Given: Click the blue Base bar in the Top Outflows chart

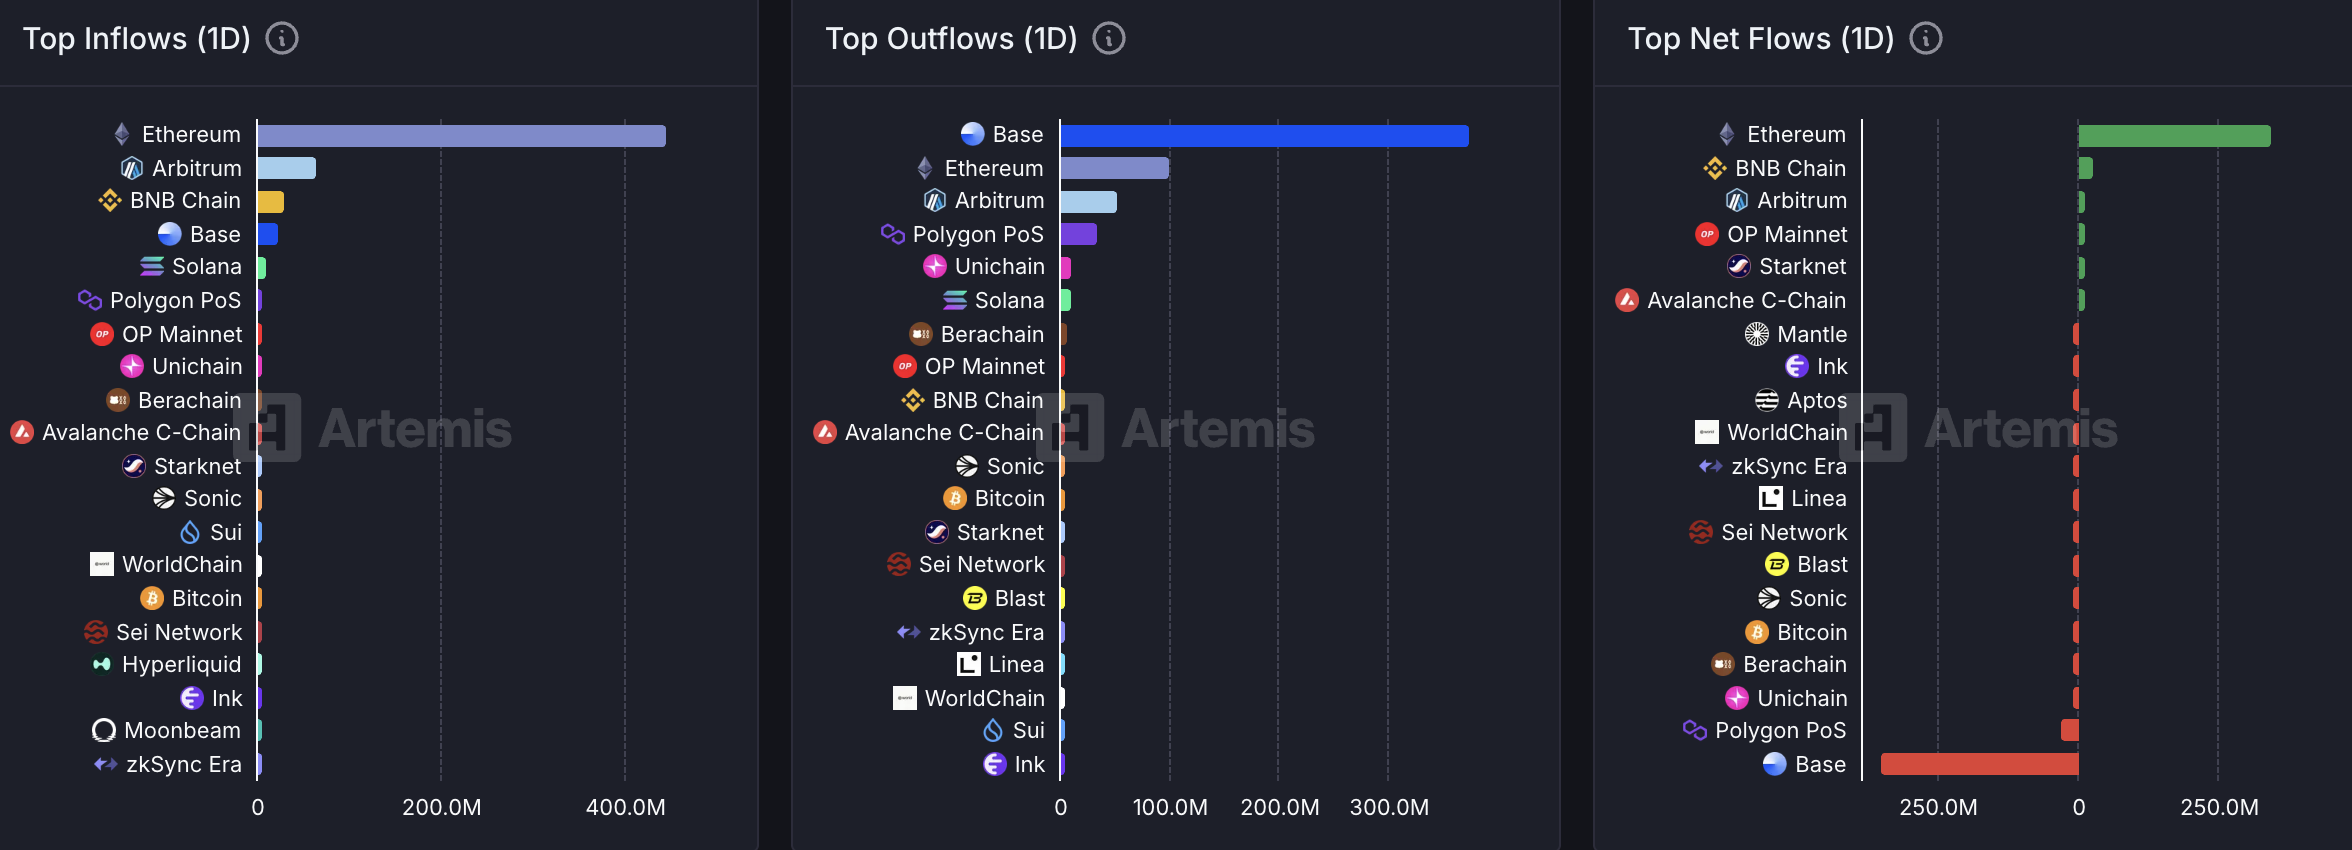Looking at the screenshot, I should [1264, 136].
